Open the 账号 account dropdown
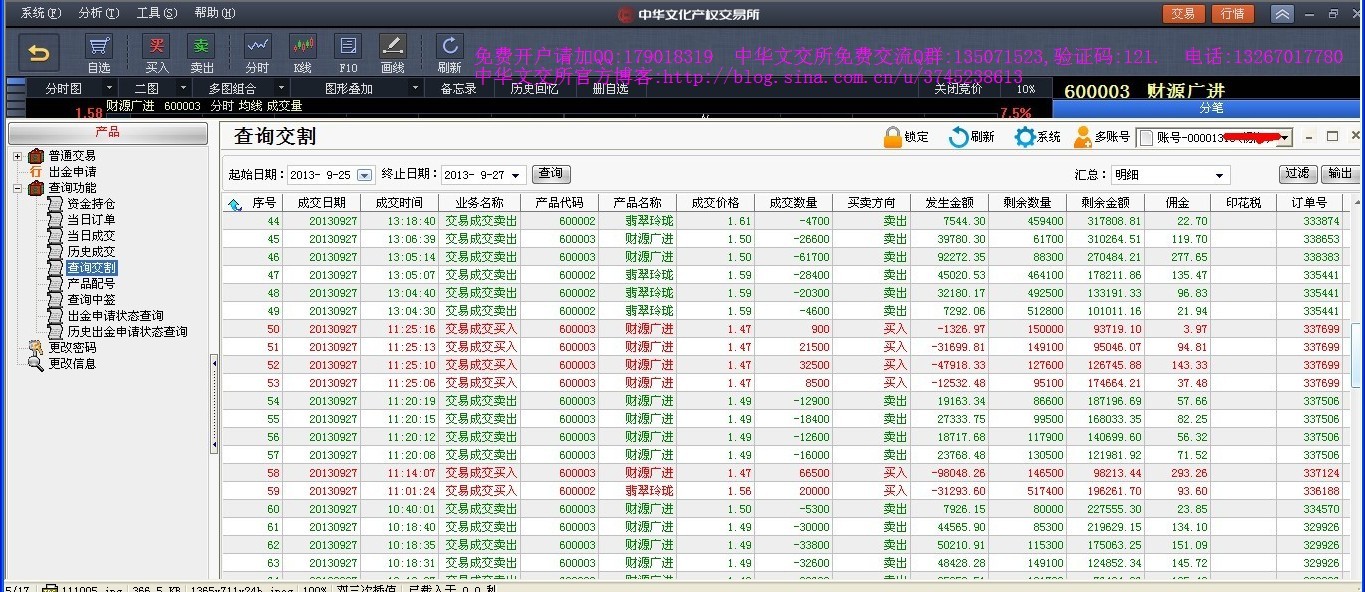 [1285, 138]
